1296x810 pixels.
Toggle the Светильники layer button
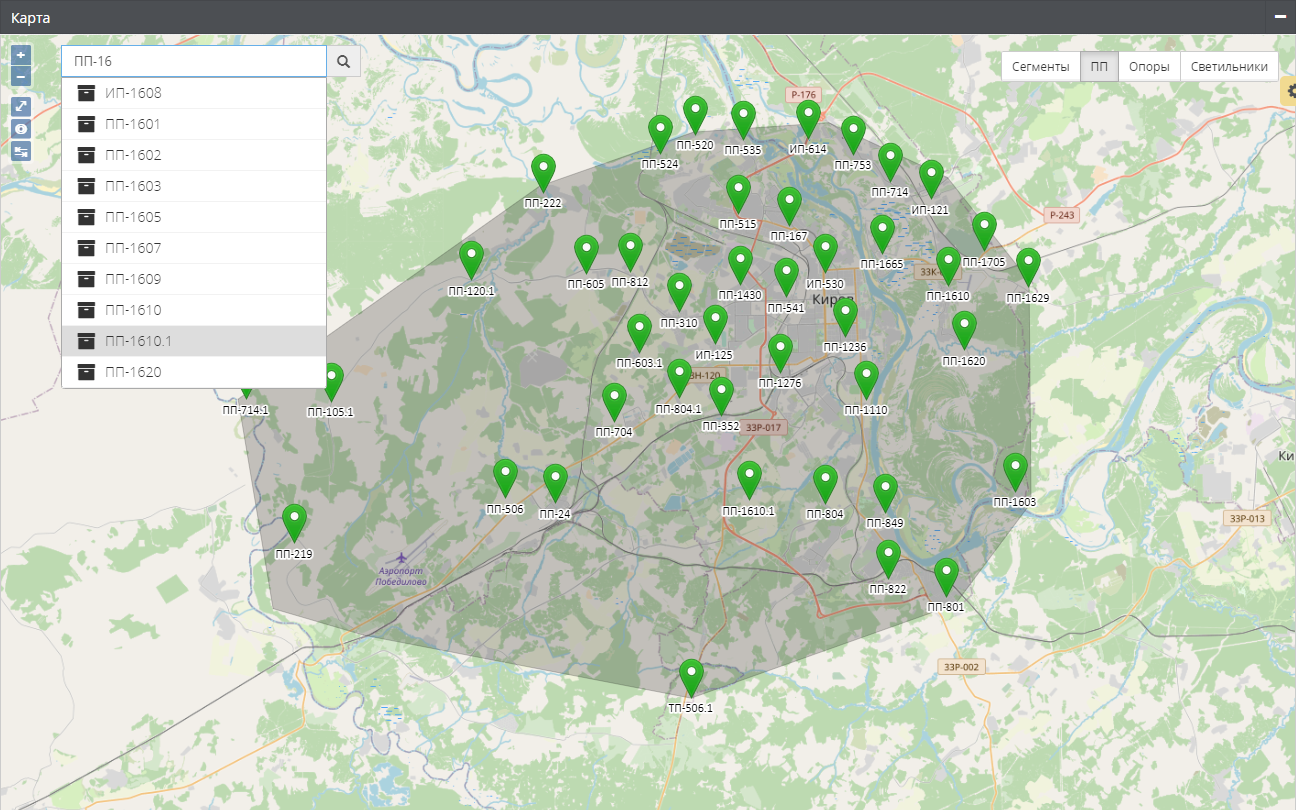pos(1229,67)
